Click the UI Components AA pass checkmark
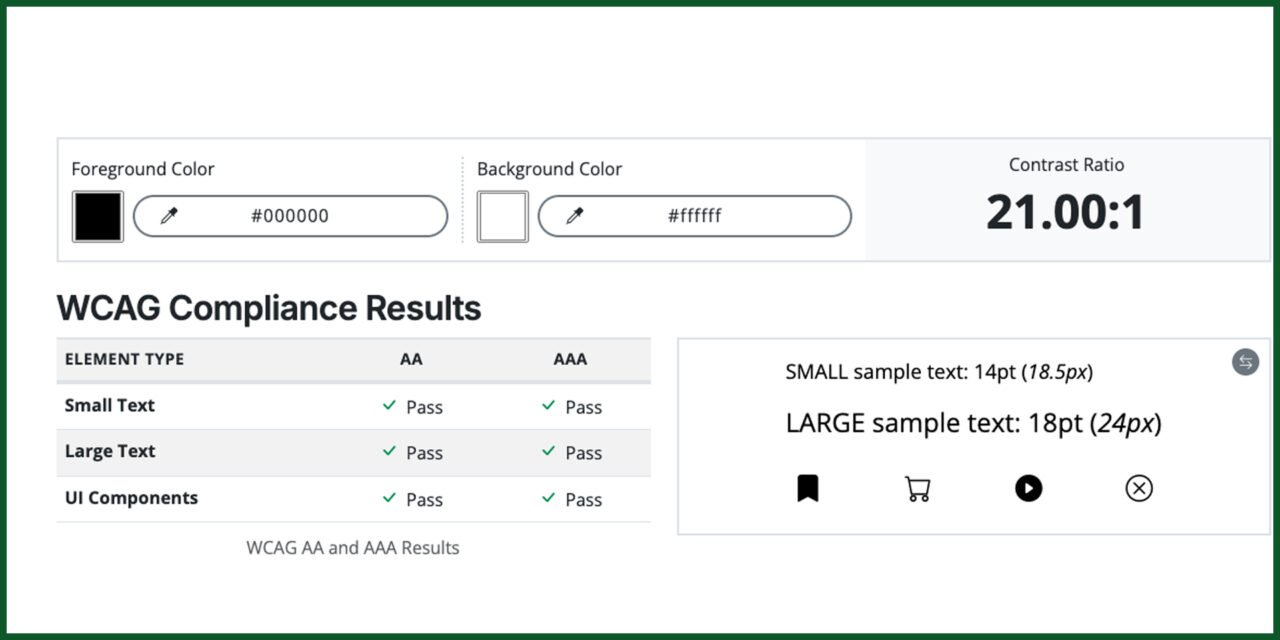1280x640 pixels. coord(388,498)
